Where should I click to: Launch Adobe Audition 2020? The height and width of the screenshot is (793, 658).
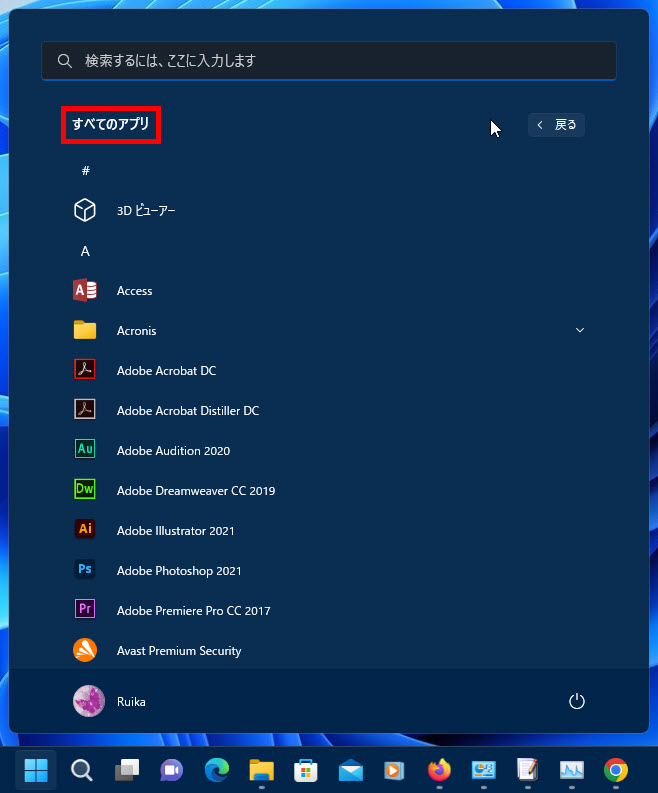[x=172, y=451]
